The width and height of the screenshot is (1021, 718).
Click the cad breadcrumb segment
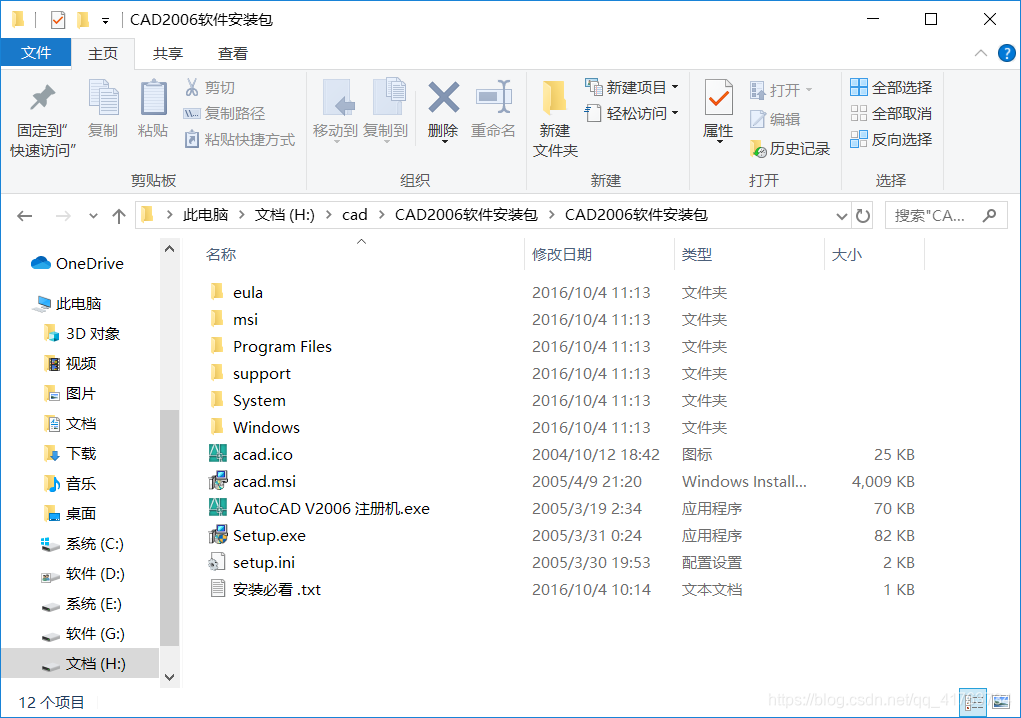click(355, 215)
